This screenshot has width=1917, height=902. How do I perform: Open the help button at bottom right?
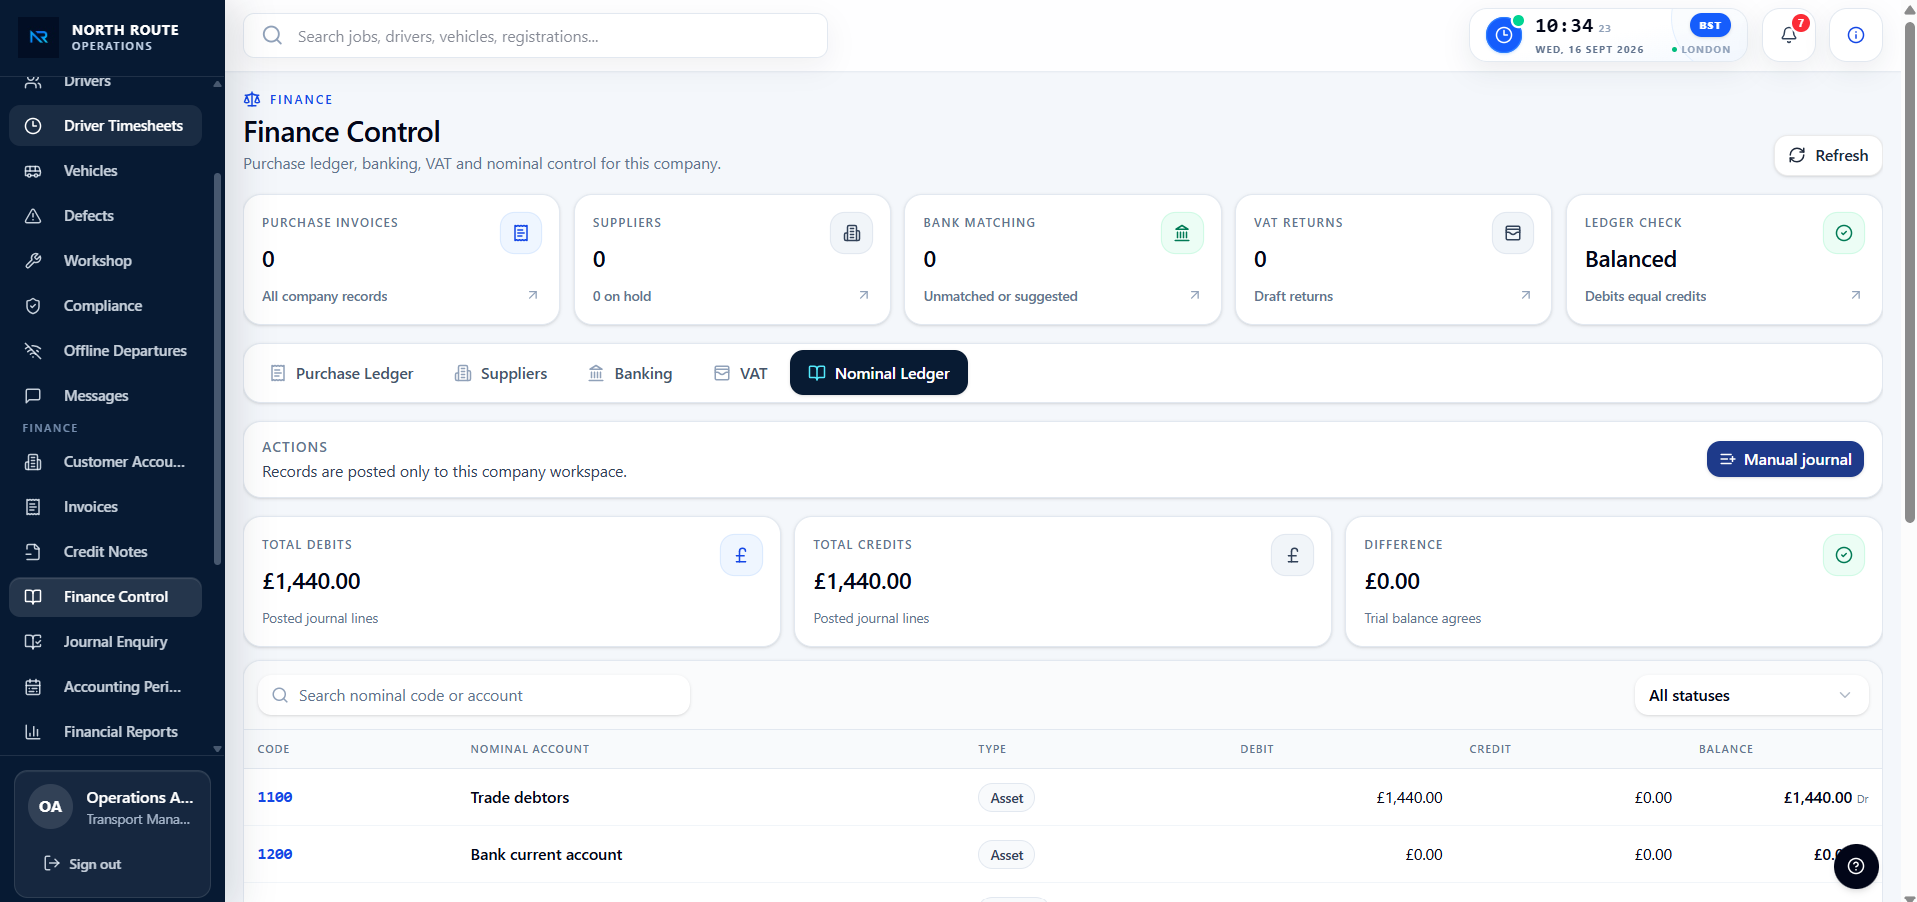click(1856, 866)
